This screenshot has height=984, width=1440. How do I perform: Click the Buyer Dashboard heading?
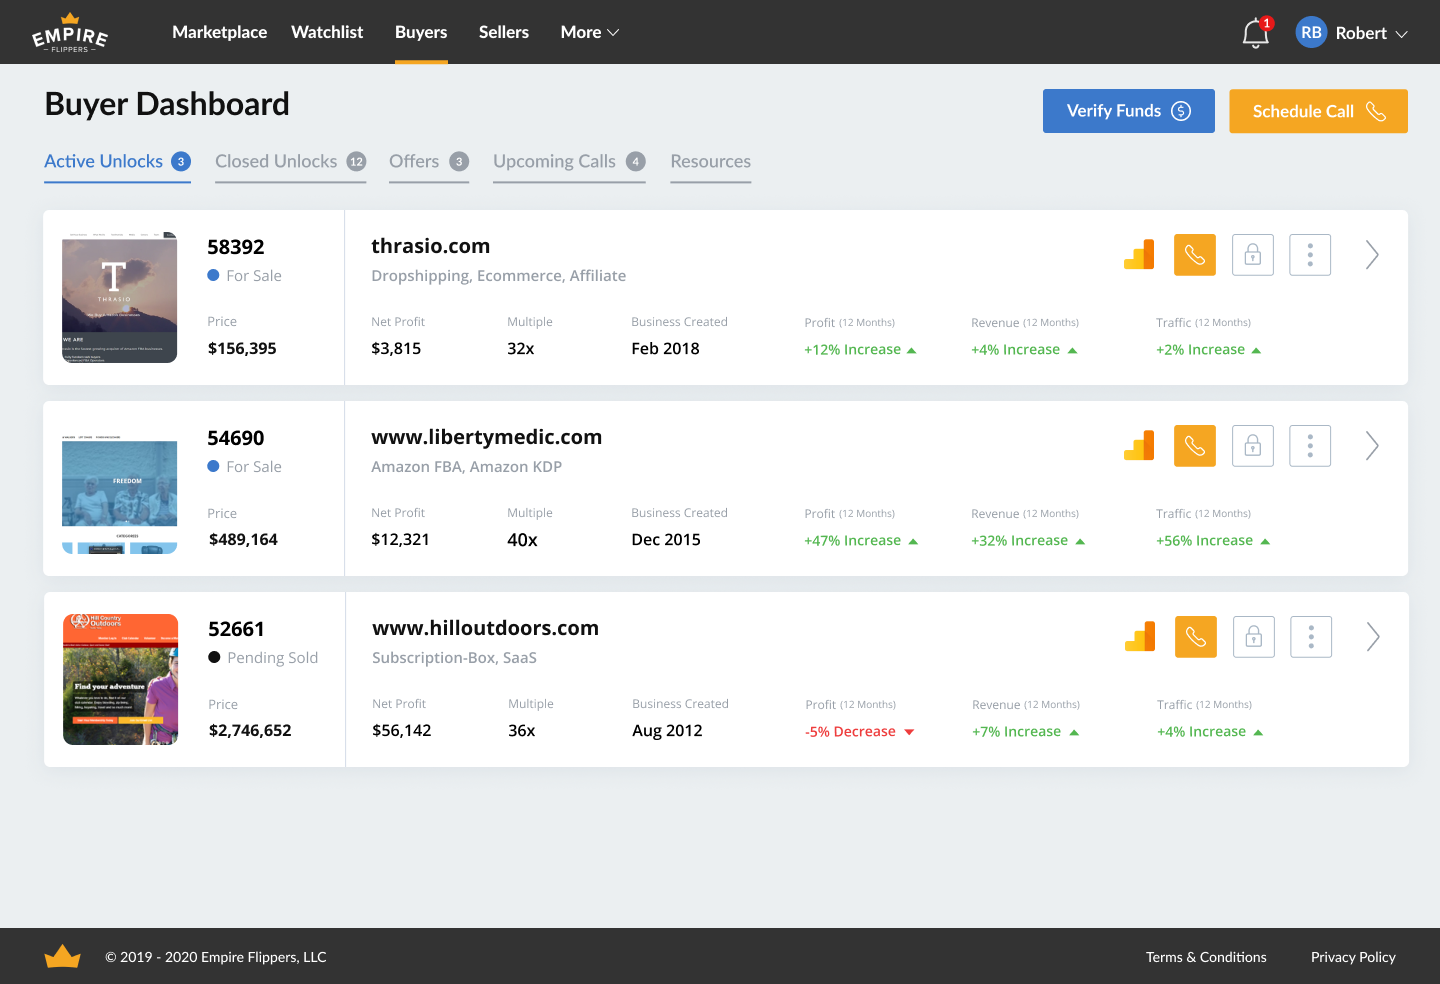pyautogui.click(x=167, y=104)
